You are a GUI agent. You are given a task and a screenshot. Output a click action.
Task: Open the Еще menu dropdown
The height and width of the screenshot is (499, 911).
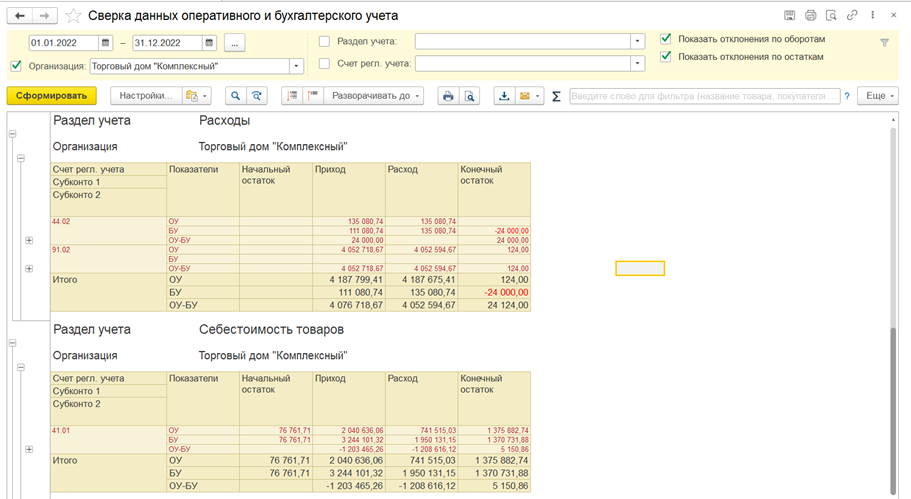click(x=878, y=96)
